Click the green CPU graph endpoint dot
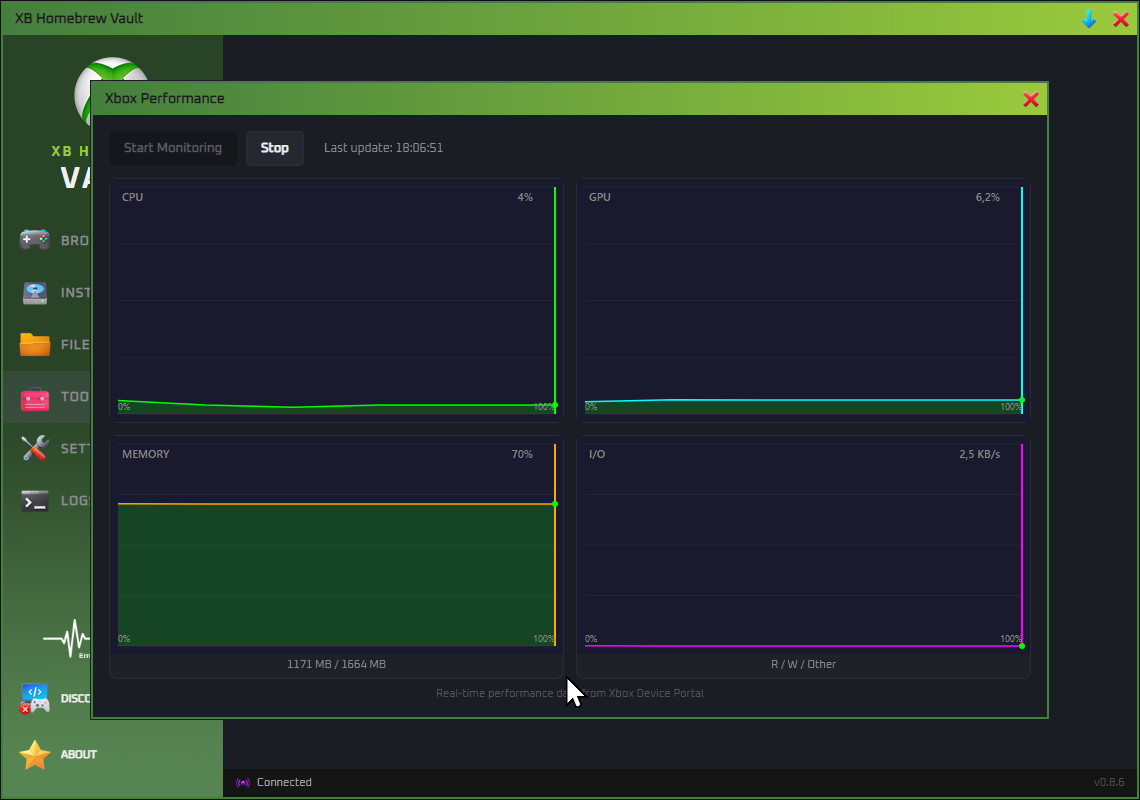1140x800 pixels. pyautogui.click(x=555, y=405)
